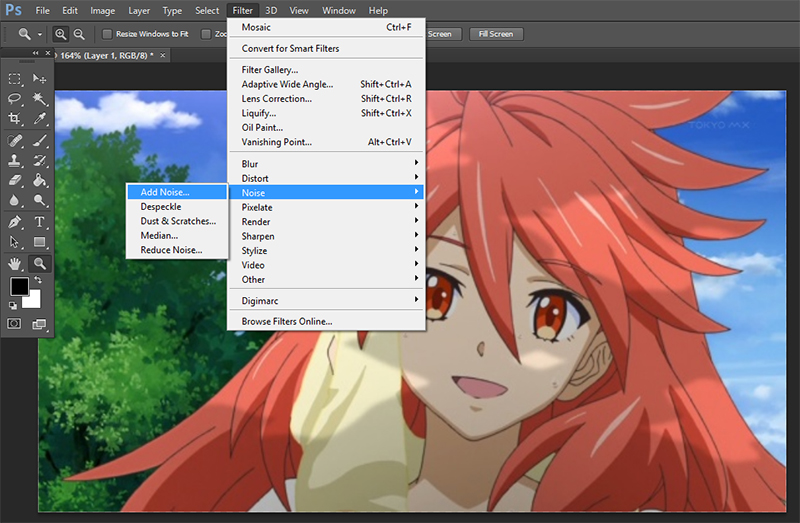The image size is (800, 523).
Task: Click the Zoom Out magnifier in options bar
Action: pyautogui.click(x=78, y=34)
